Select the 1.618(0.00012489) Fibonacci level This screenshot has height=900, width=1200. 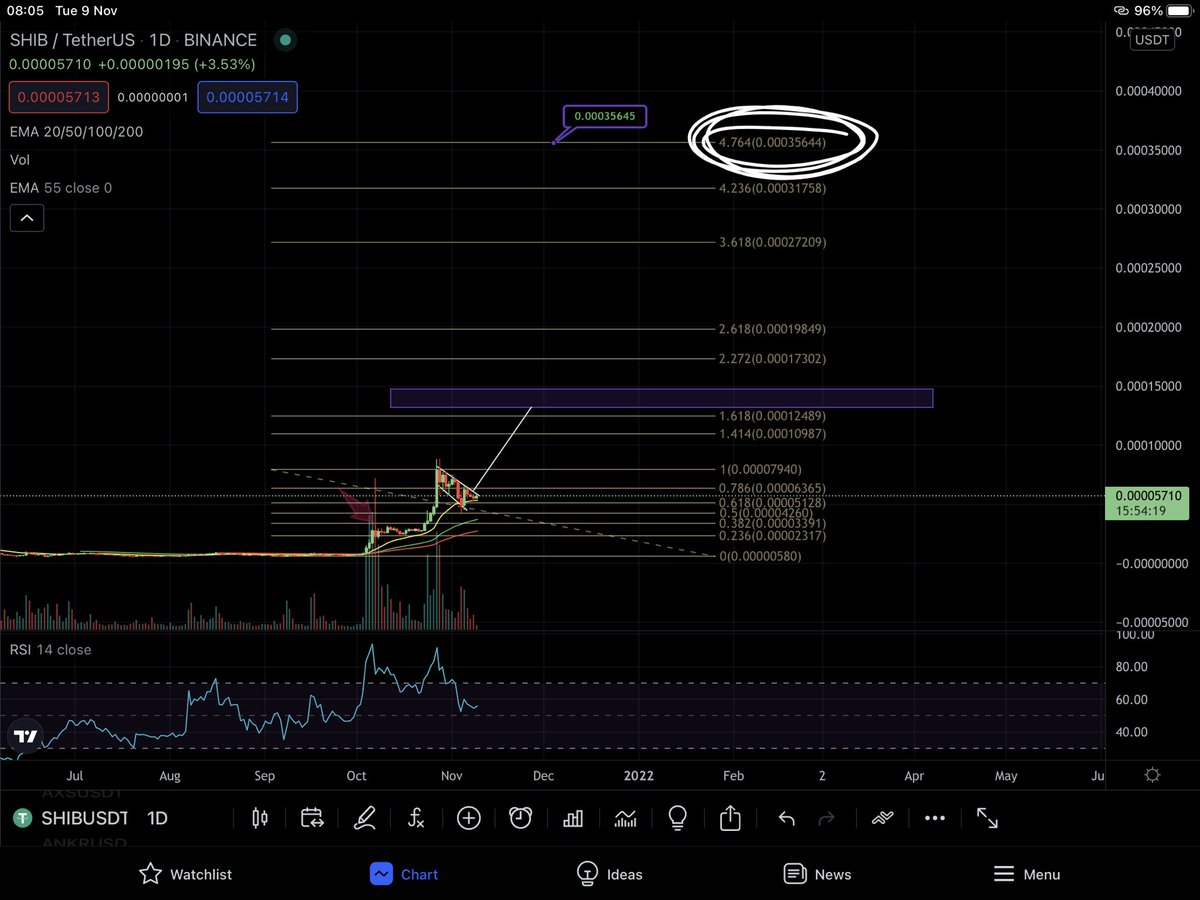tap(772, 416)
